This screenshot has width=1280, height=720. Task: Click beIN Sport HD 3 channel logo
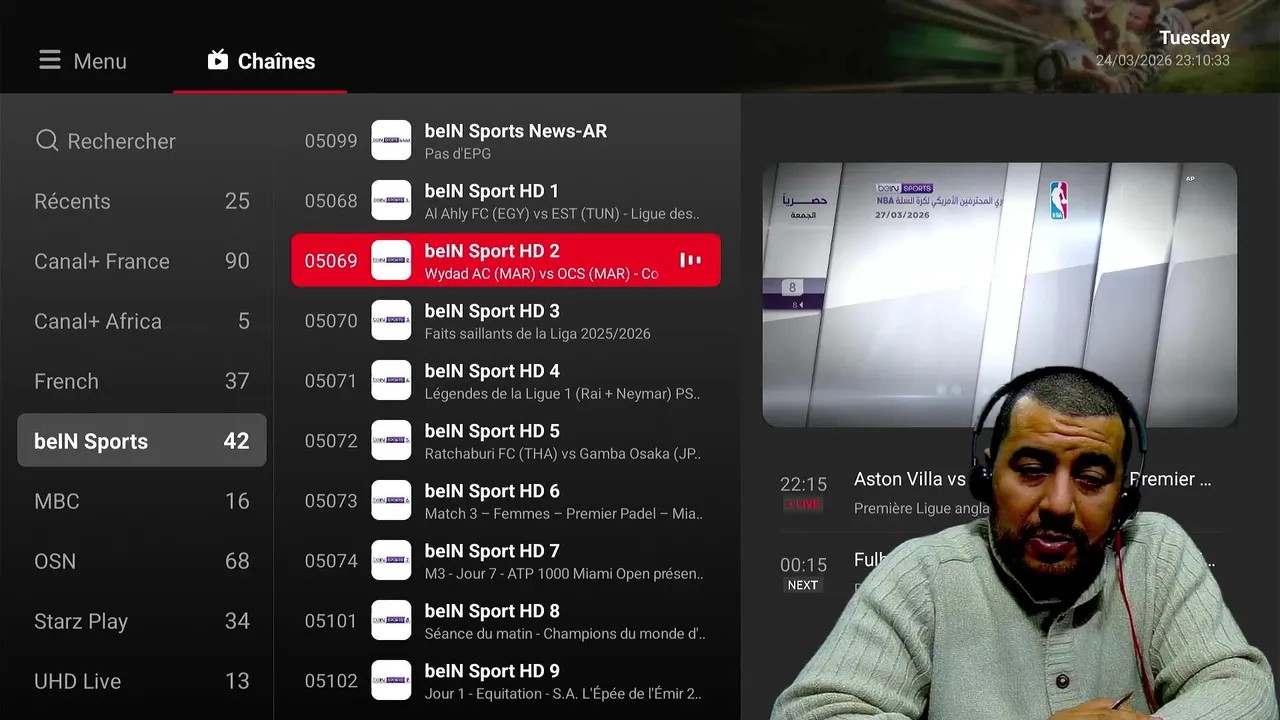391,320
